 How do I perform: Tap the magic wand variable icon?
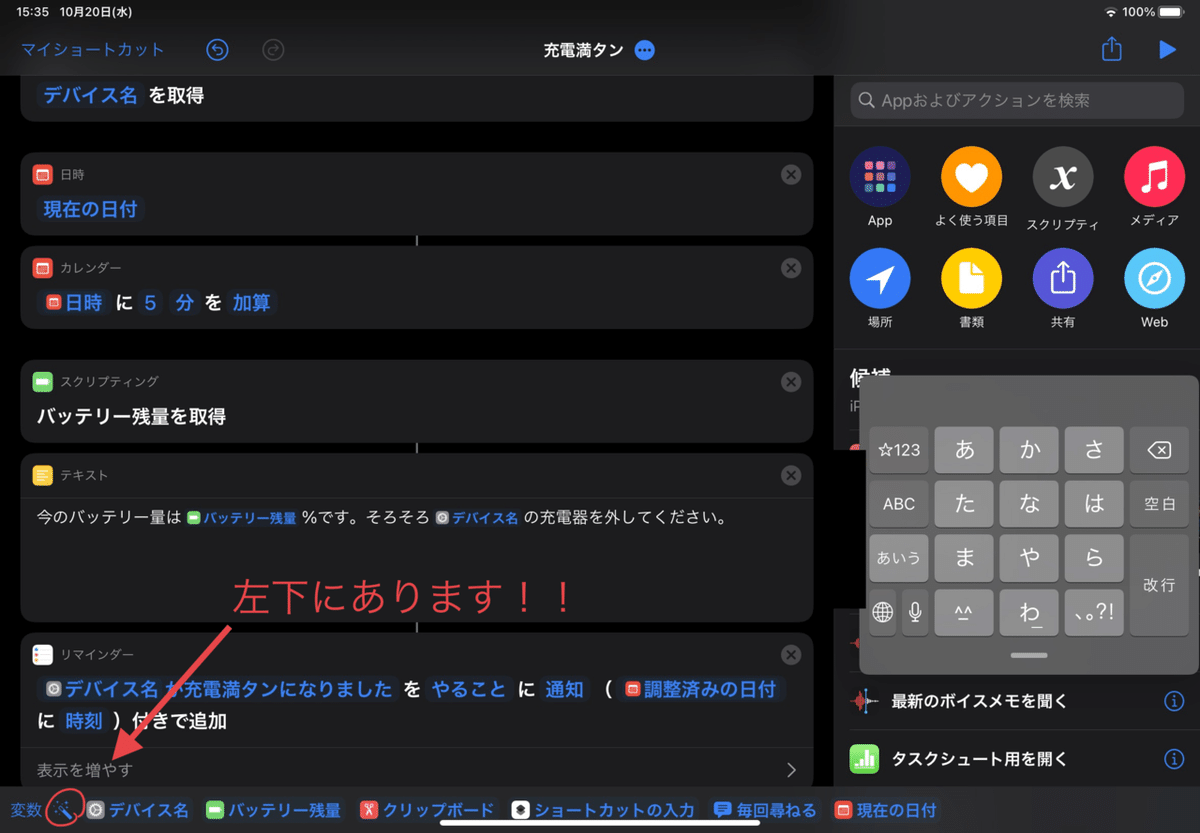click(x=64, y=810)
